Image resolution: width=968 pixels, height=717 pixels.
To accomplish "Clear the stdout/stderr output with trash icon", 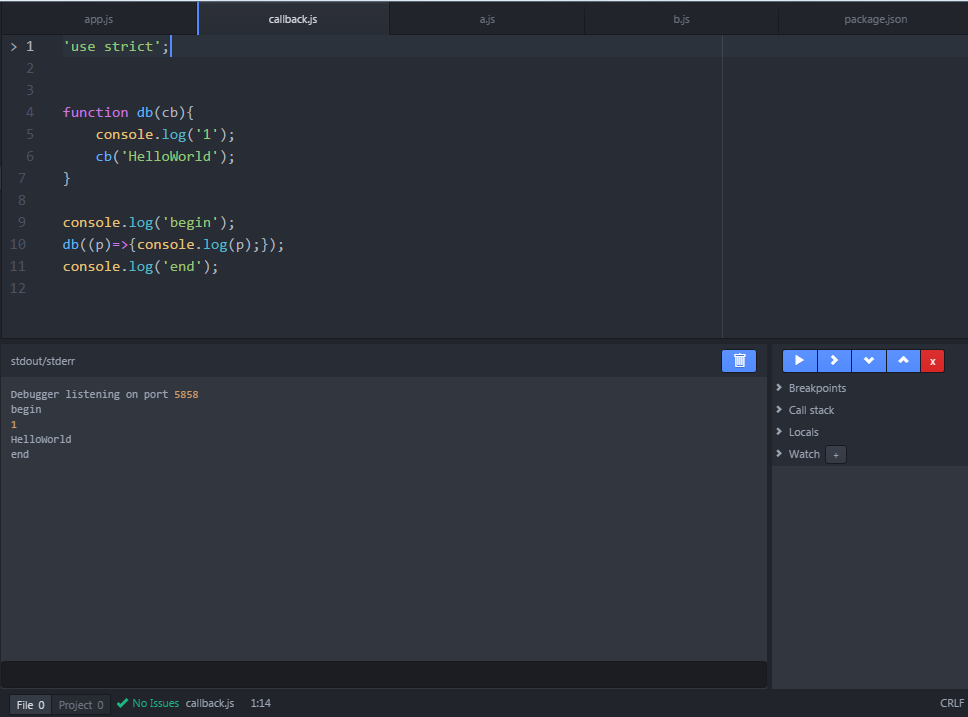I will pyautogui.click(x=739, y=360).
